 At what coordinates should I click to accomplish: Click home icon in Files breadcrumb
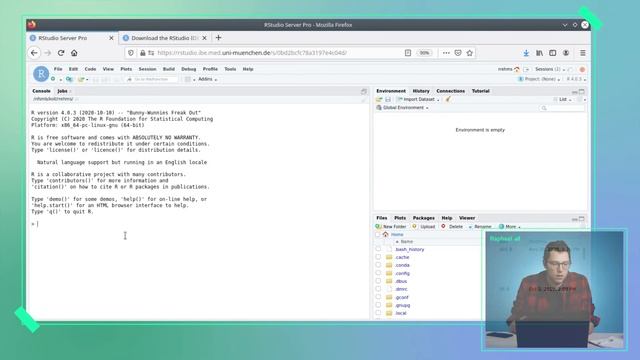(x=385, y=234)
